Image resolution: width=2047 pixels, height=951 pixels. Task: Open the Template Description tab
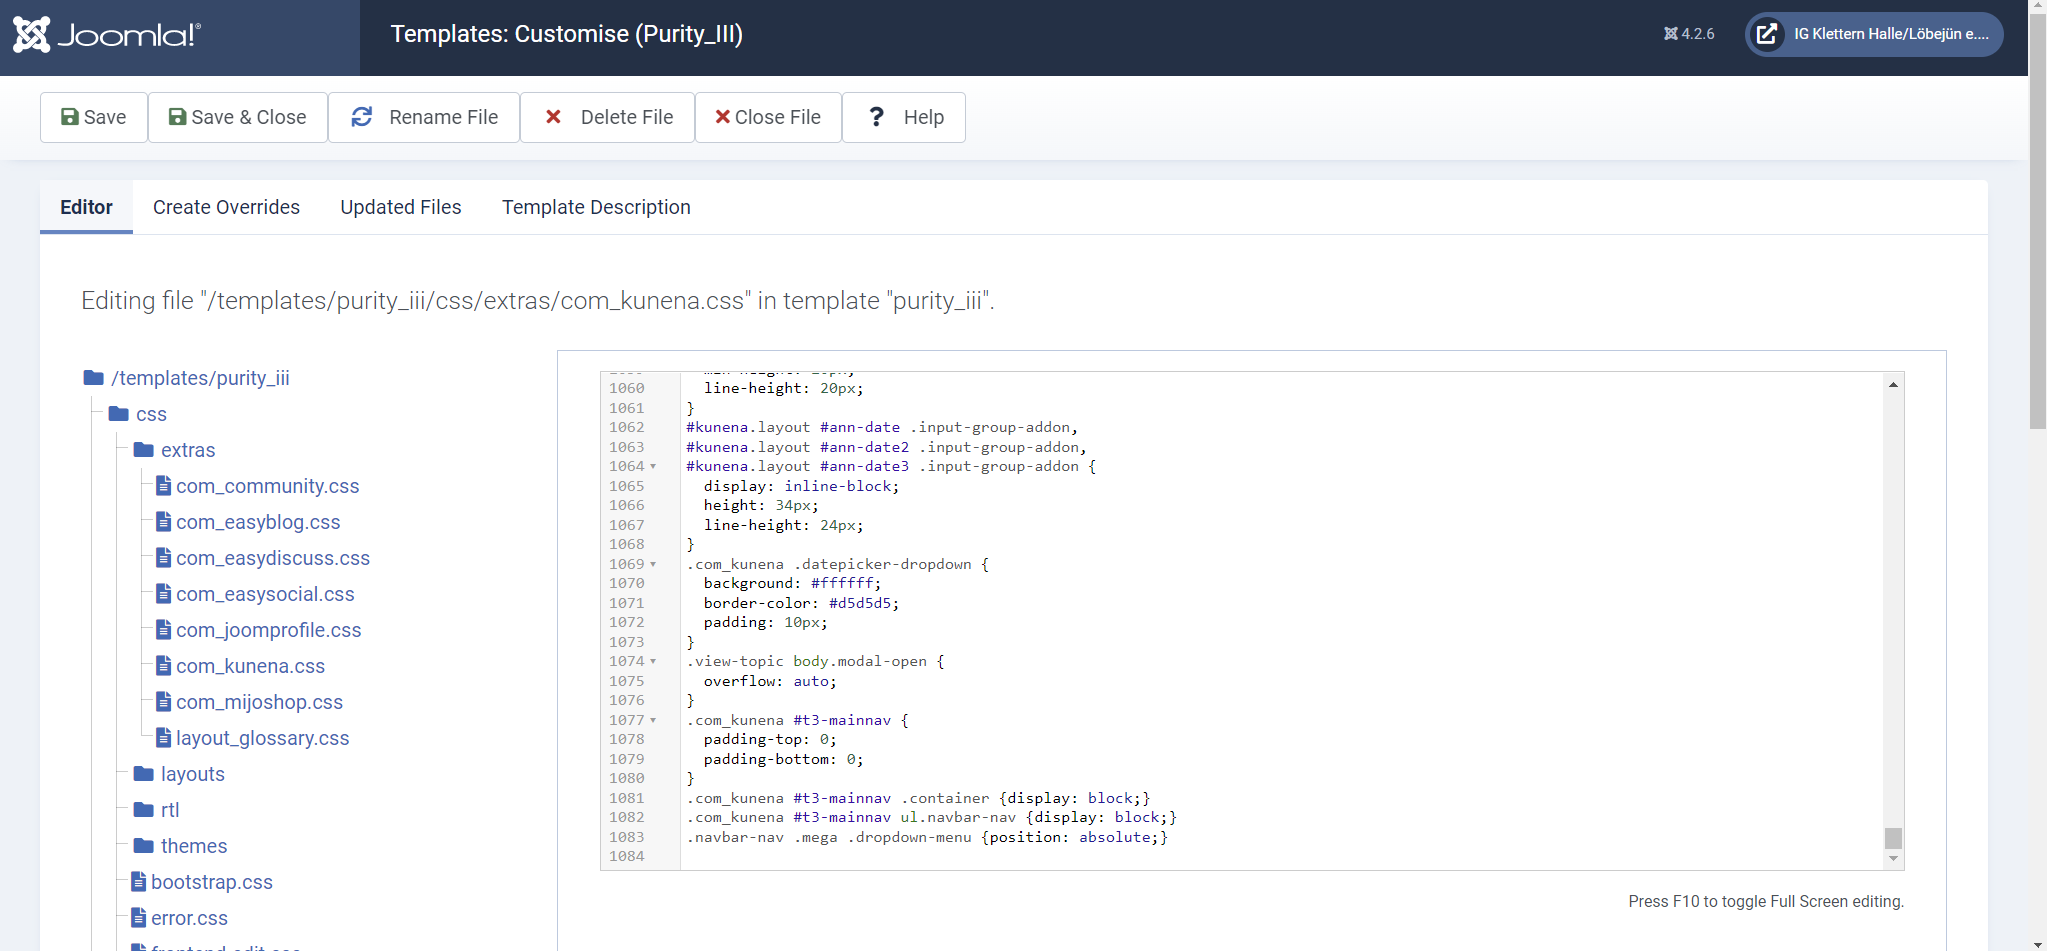pos(596,207)
